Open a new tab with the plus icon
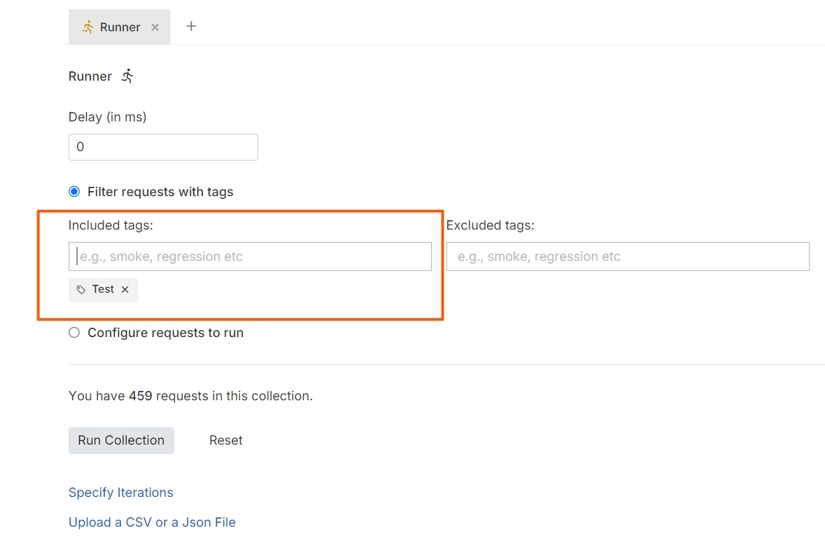 click(x=191, y=26)
